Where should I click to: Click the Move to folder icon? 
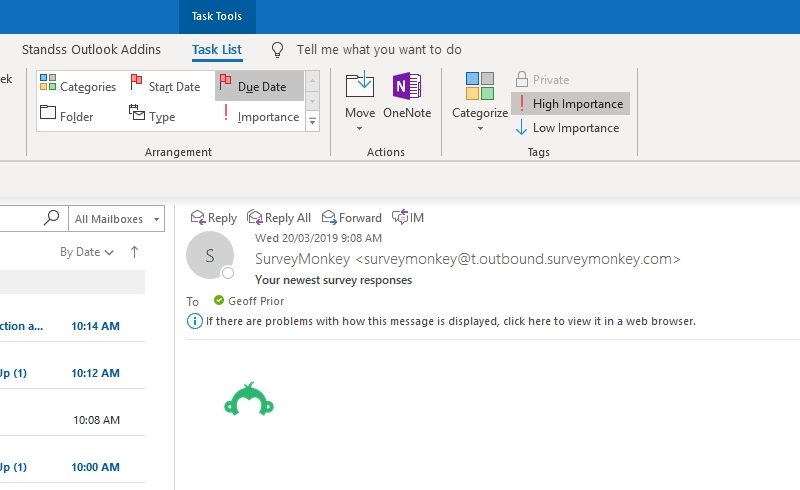pyautogui.click(x=360, y=85)
